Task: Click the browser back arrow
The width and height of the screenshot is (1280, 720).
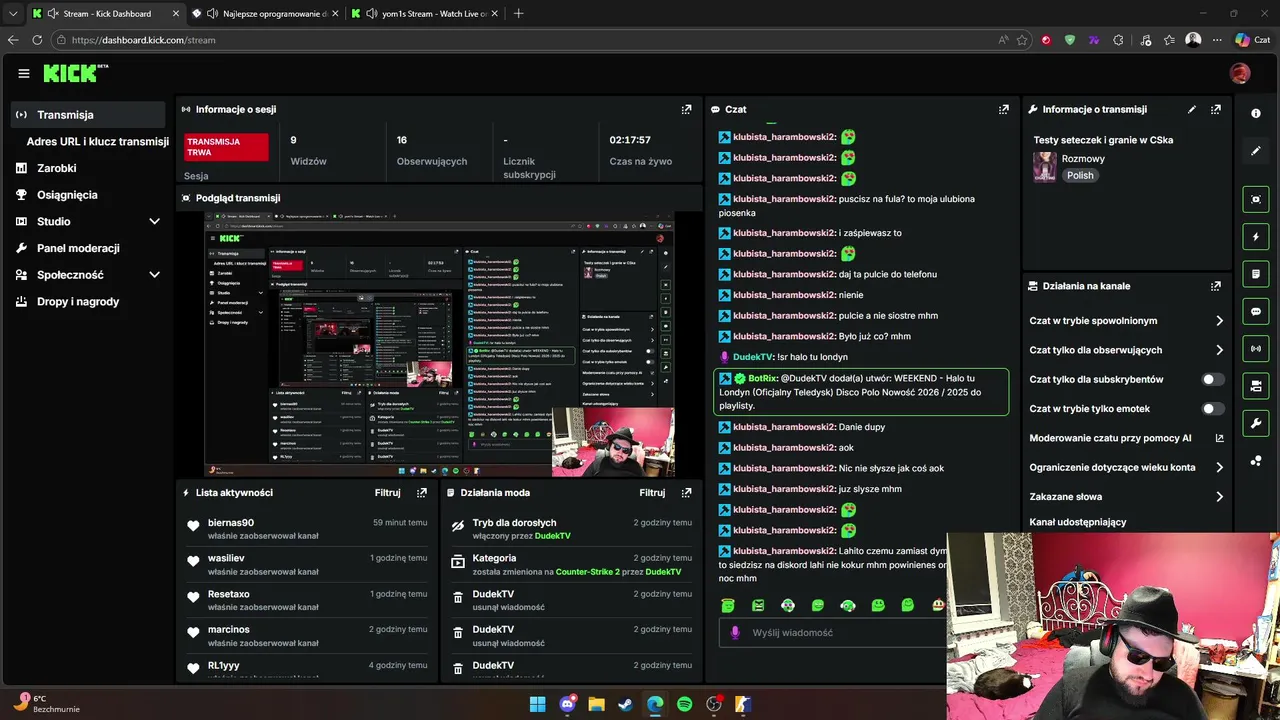Action: [13, 40]
